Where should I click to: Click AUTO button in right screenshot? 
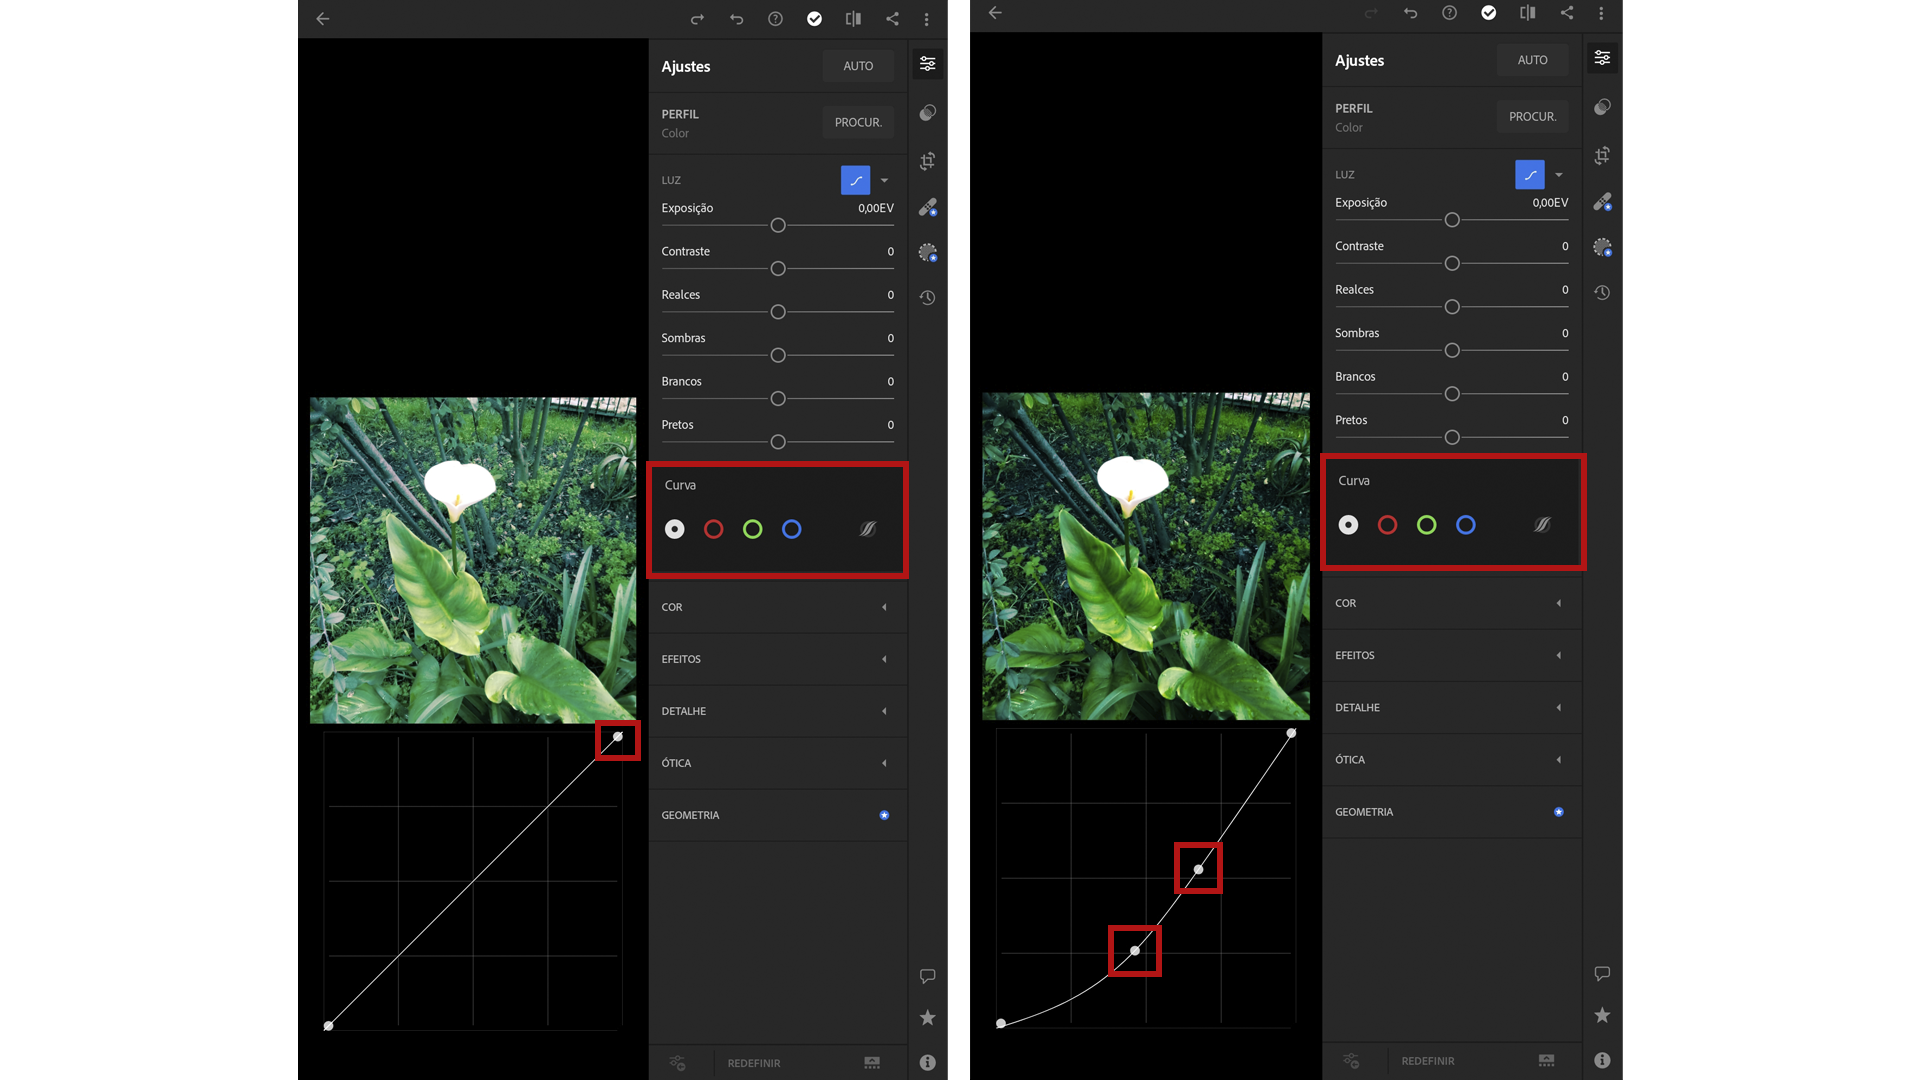pyautogui.click(x=1532, y=60)
